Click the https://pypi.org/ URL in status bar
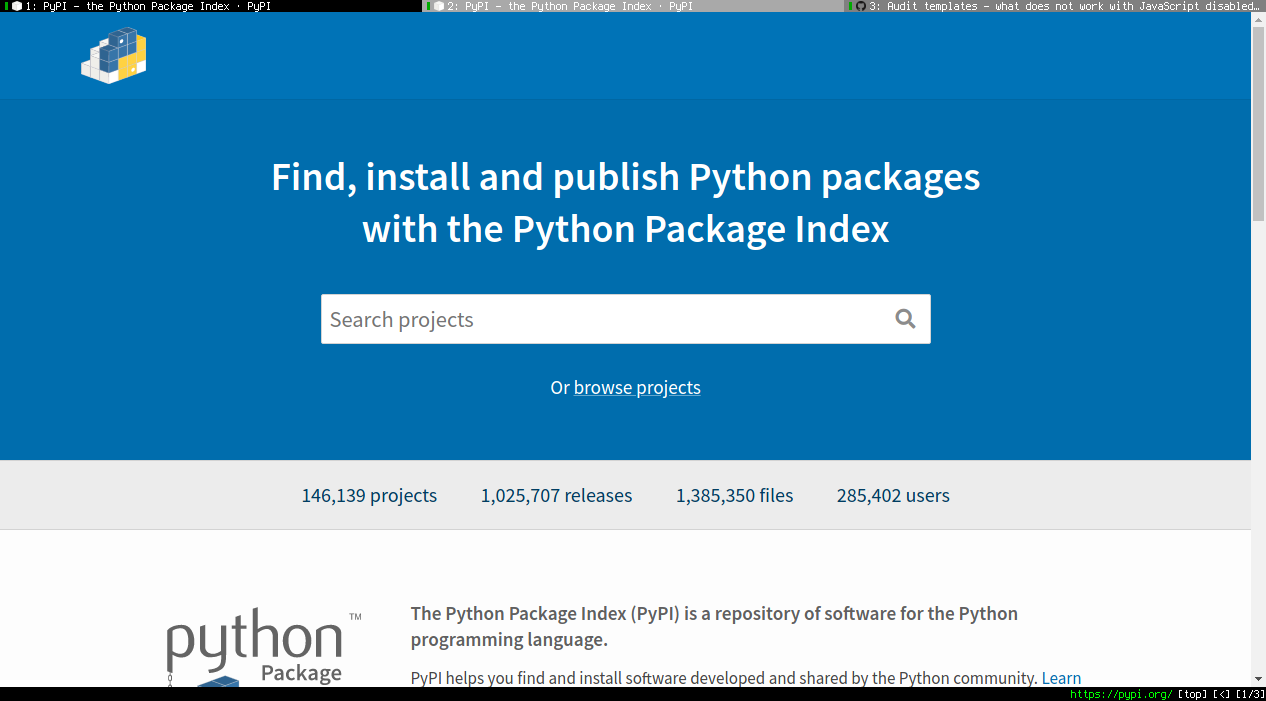Viewport: 1266px width, 701px height. click(x=1121, y=694)
